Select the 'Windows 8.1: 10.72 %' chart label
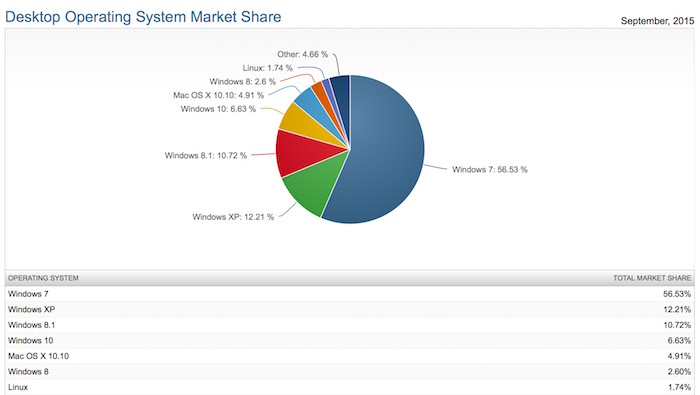Image resolution: width=700 pixels, height=395 pixels. [205, 155]
